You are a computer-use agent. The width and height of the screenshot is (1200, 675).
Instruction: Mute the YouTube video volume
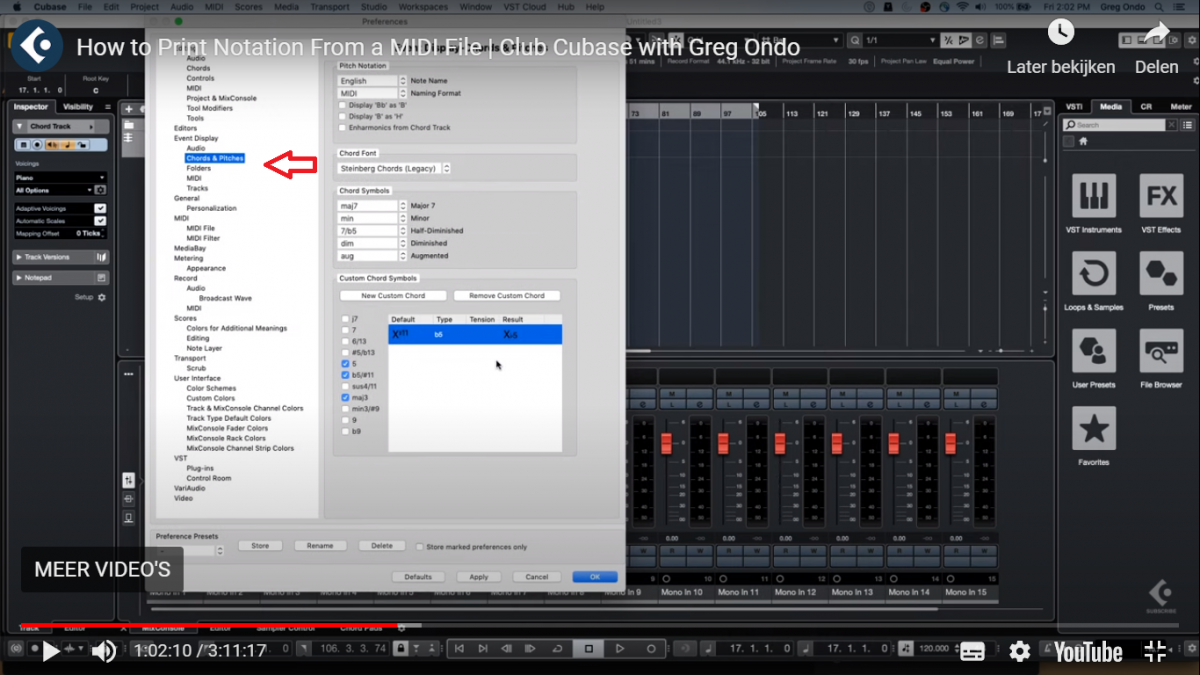(x=104, y=652)
